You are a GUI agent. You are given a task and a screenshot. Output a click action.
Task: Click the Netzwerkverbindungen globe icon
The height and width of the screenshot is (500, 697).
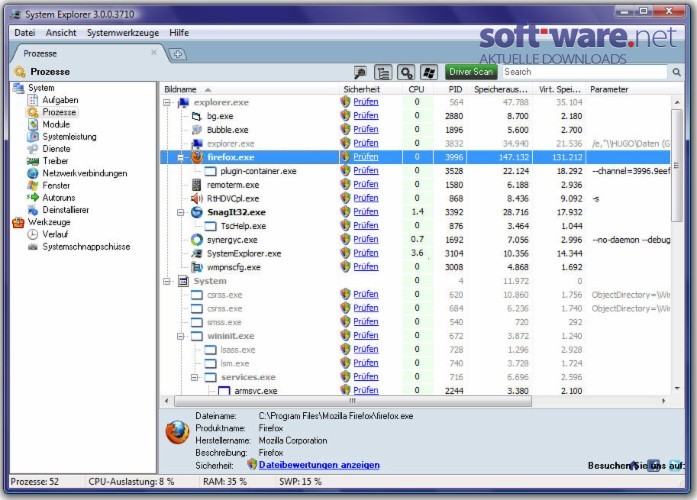click(x=33, y=173)
